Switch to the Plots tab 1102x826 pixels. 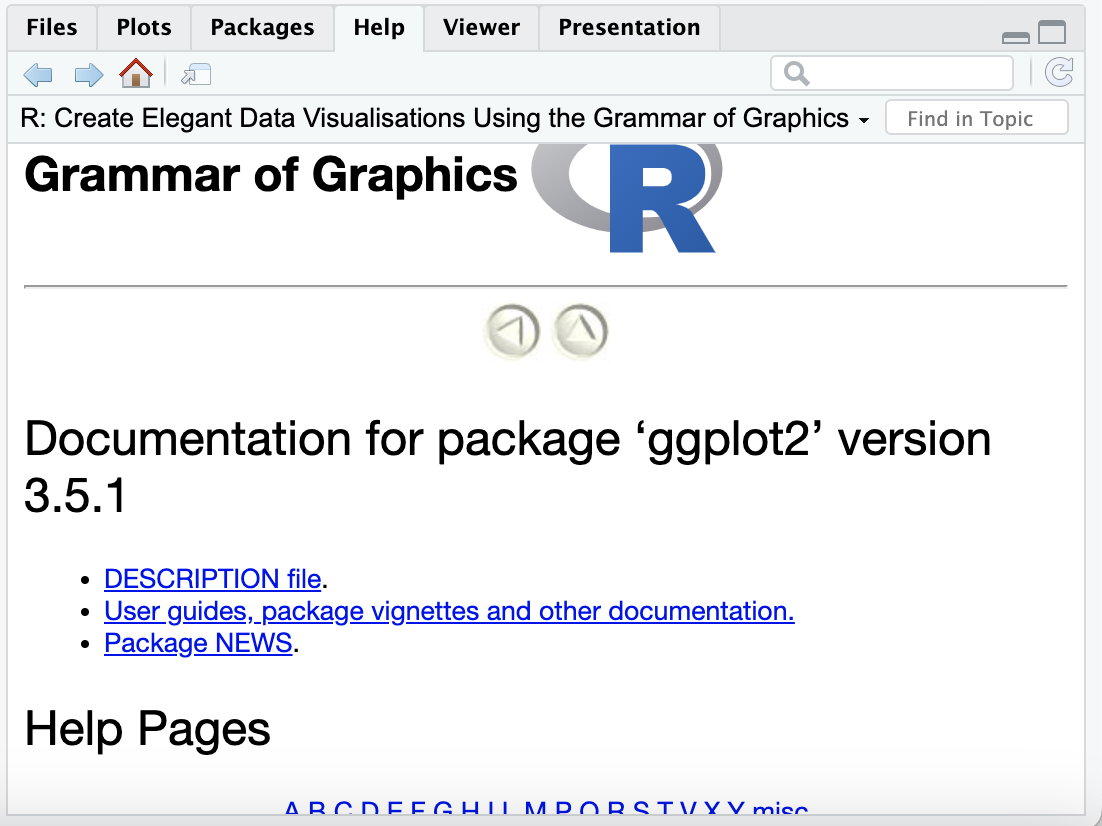point(143,27)
